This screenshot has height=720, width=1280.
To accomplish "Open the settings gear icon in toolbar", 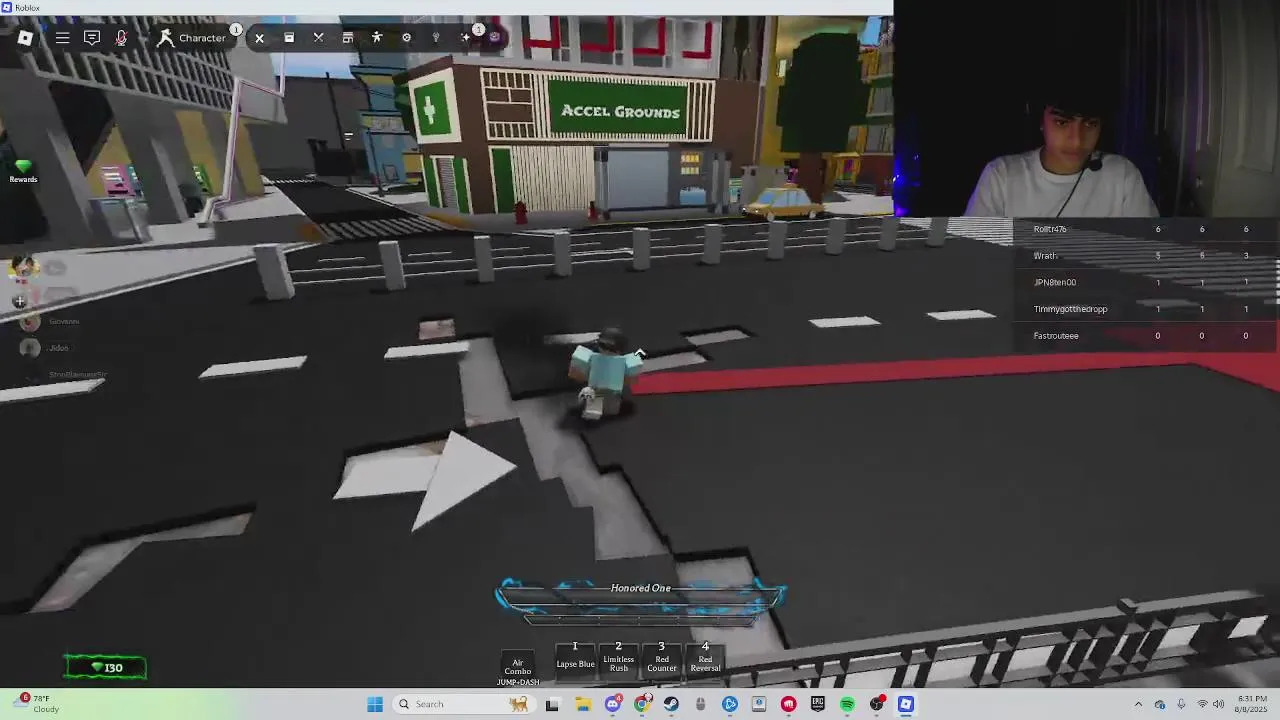I will click(x=406, y=38).
